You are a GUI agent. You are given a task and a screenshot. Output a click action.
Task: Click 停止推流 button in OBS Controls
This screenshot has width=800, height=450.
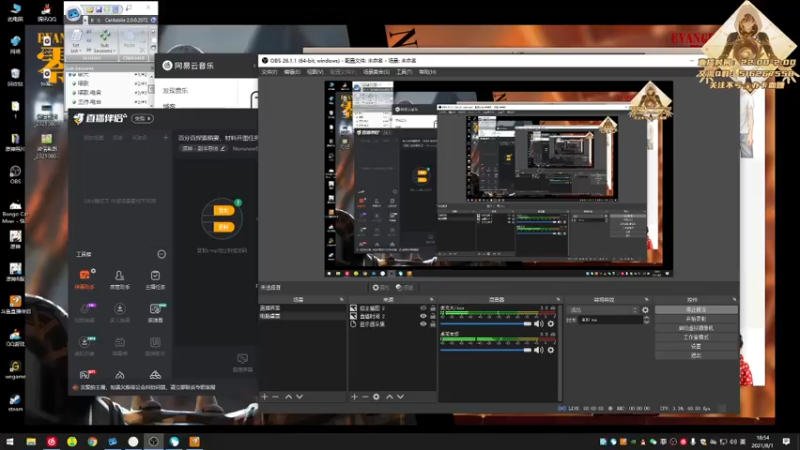coord(696,310)
